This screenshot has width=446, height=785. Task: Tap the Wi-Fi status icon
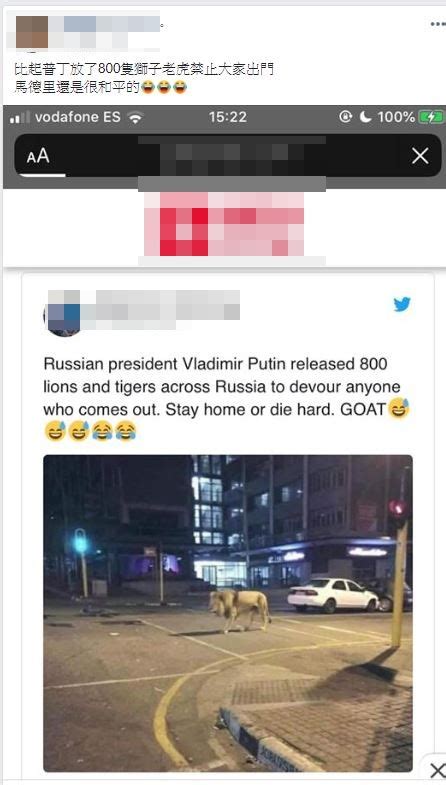pyautogui.click(x=135, y=118)
